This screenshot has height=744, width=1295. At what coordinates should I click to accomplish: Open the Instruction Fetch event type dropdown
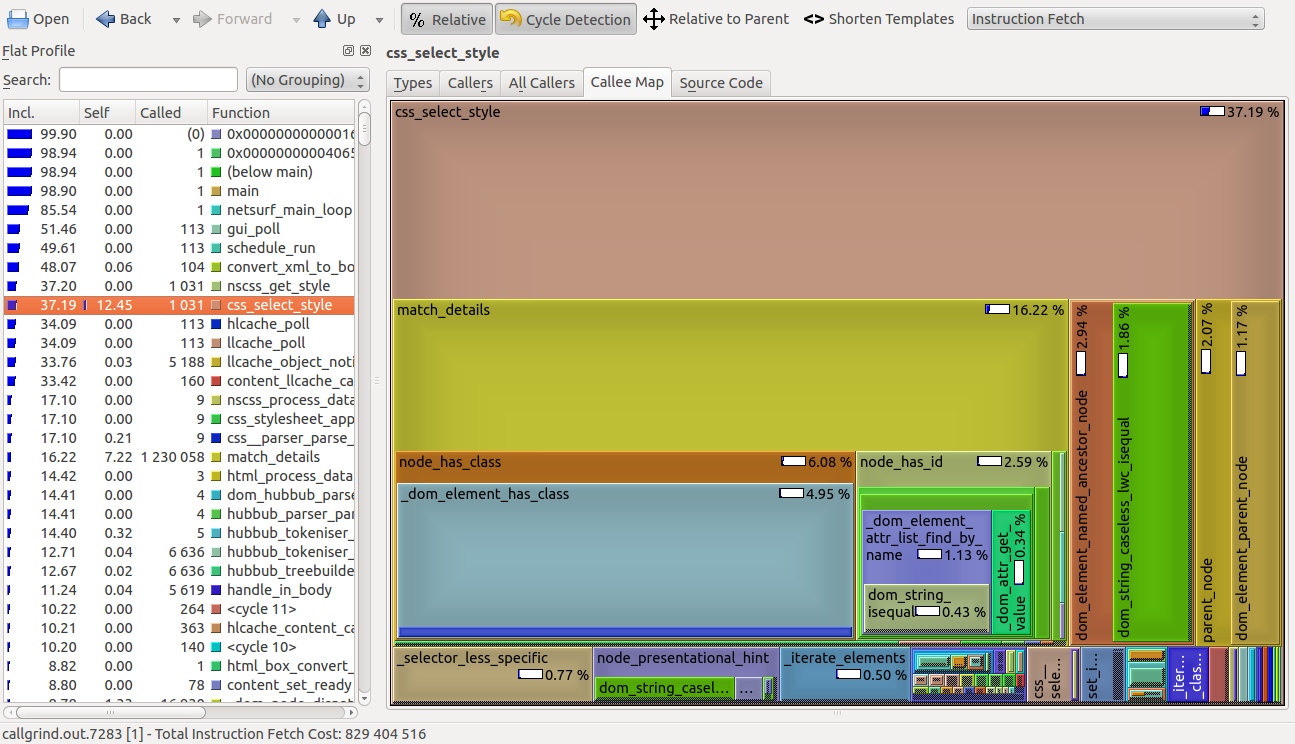pos(1115,19)
